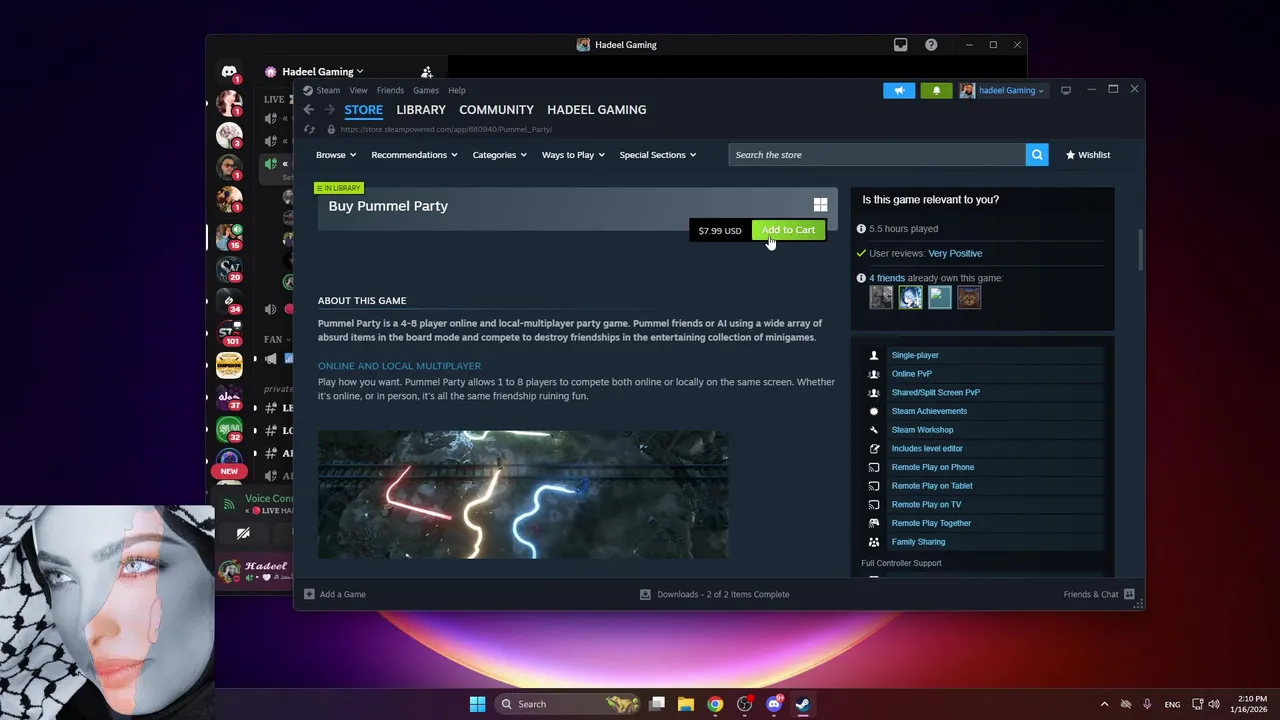
Task: Open Chrome from the taskbar
Action: pyautogui.click(x=715, y=704)
